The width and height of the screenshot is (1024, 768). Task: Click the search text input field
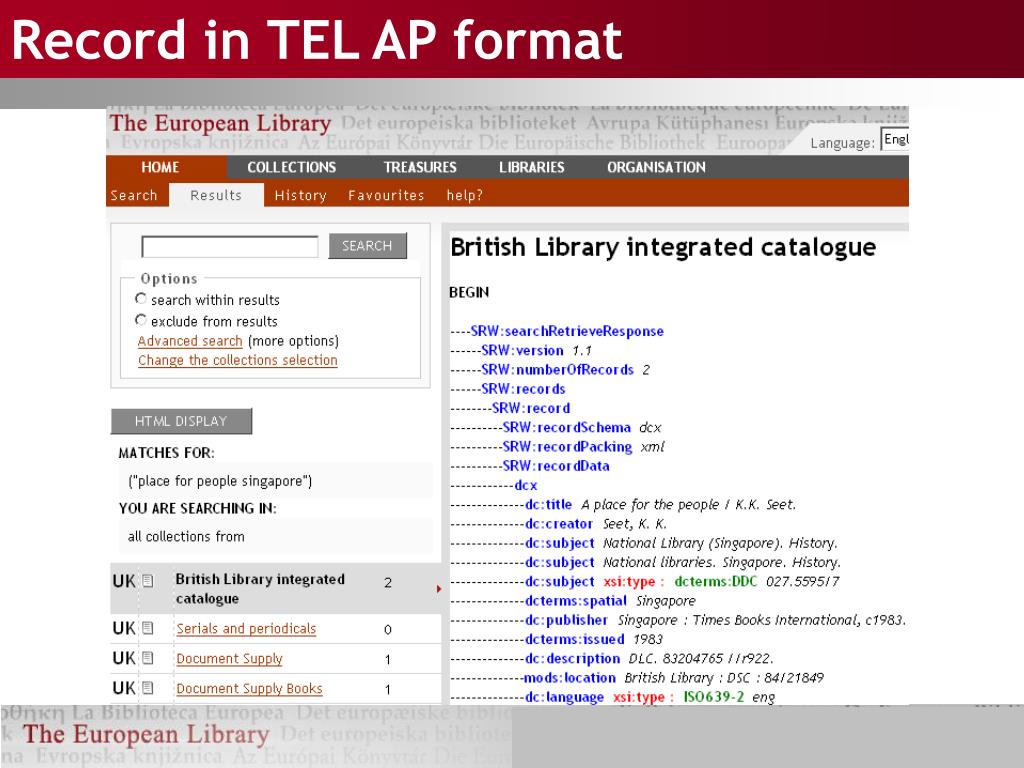coord(230,247)
